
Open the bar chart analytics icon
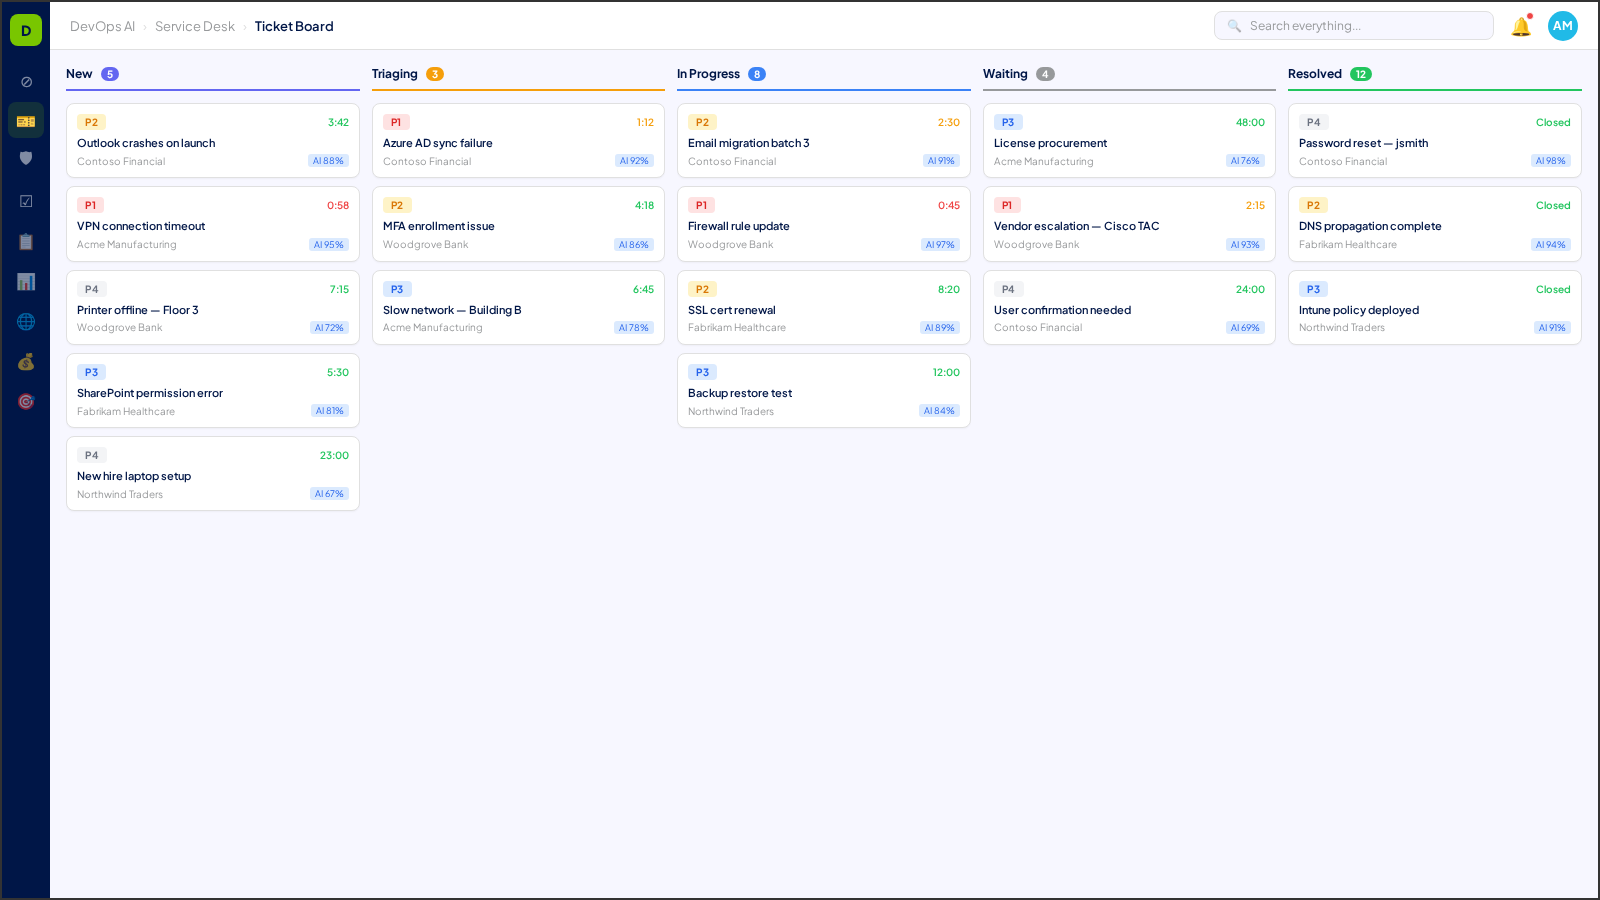pyautogui.click(x=25, y=281)
